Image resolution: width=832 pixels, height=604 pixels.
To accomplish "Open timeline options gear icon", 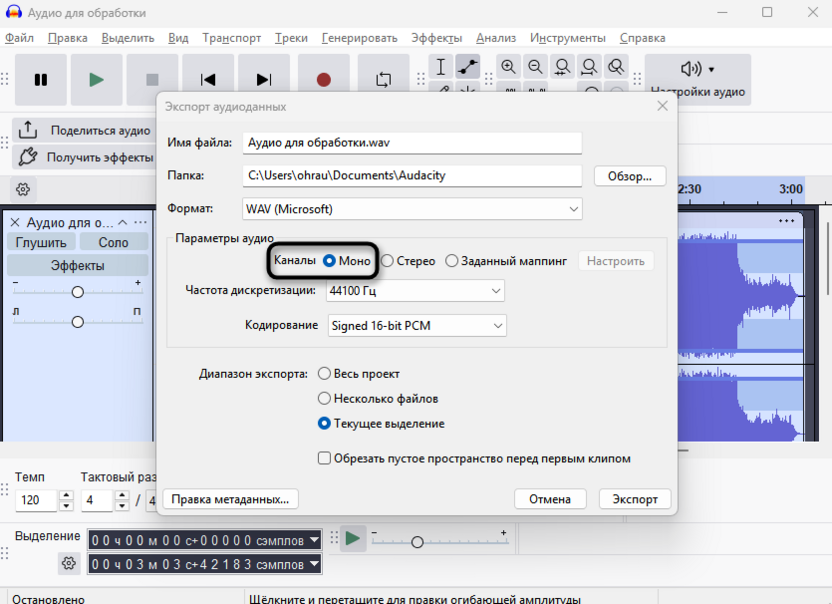I will 23,189.
